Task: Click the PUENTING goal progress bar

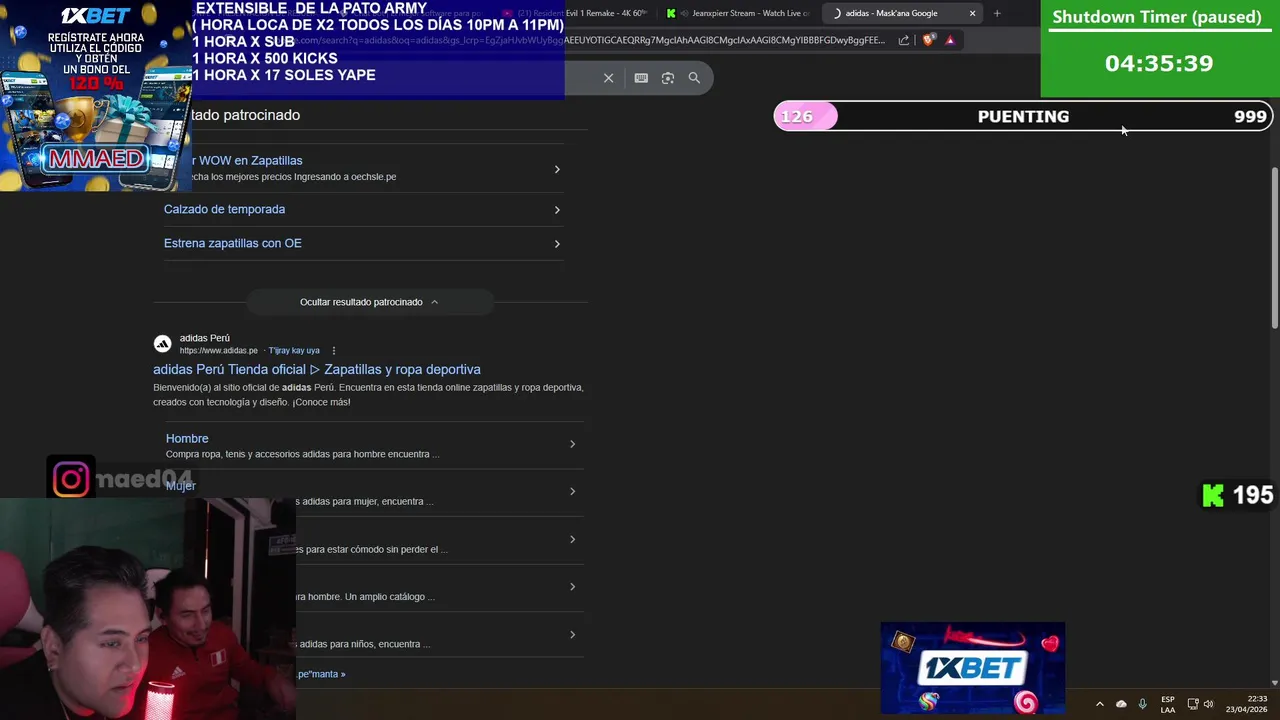Action: point(1023,116)
